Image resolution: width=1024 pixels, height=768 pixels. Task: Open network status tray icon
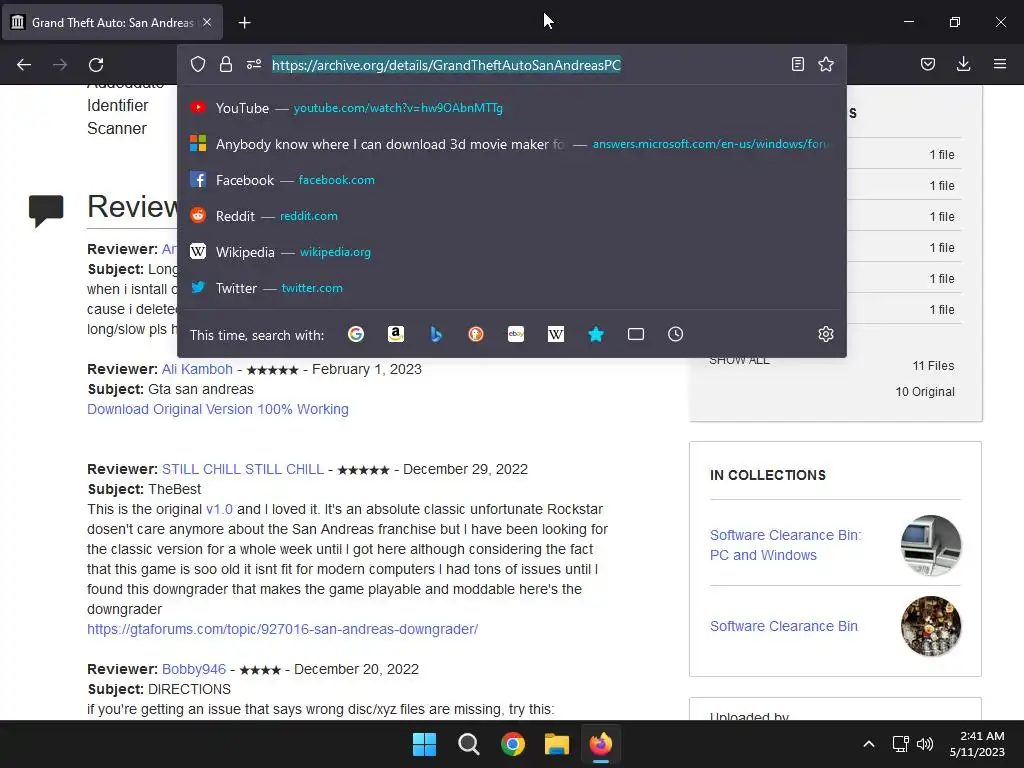(x=901, y=744)
